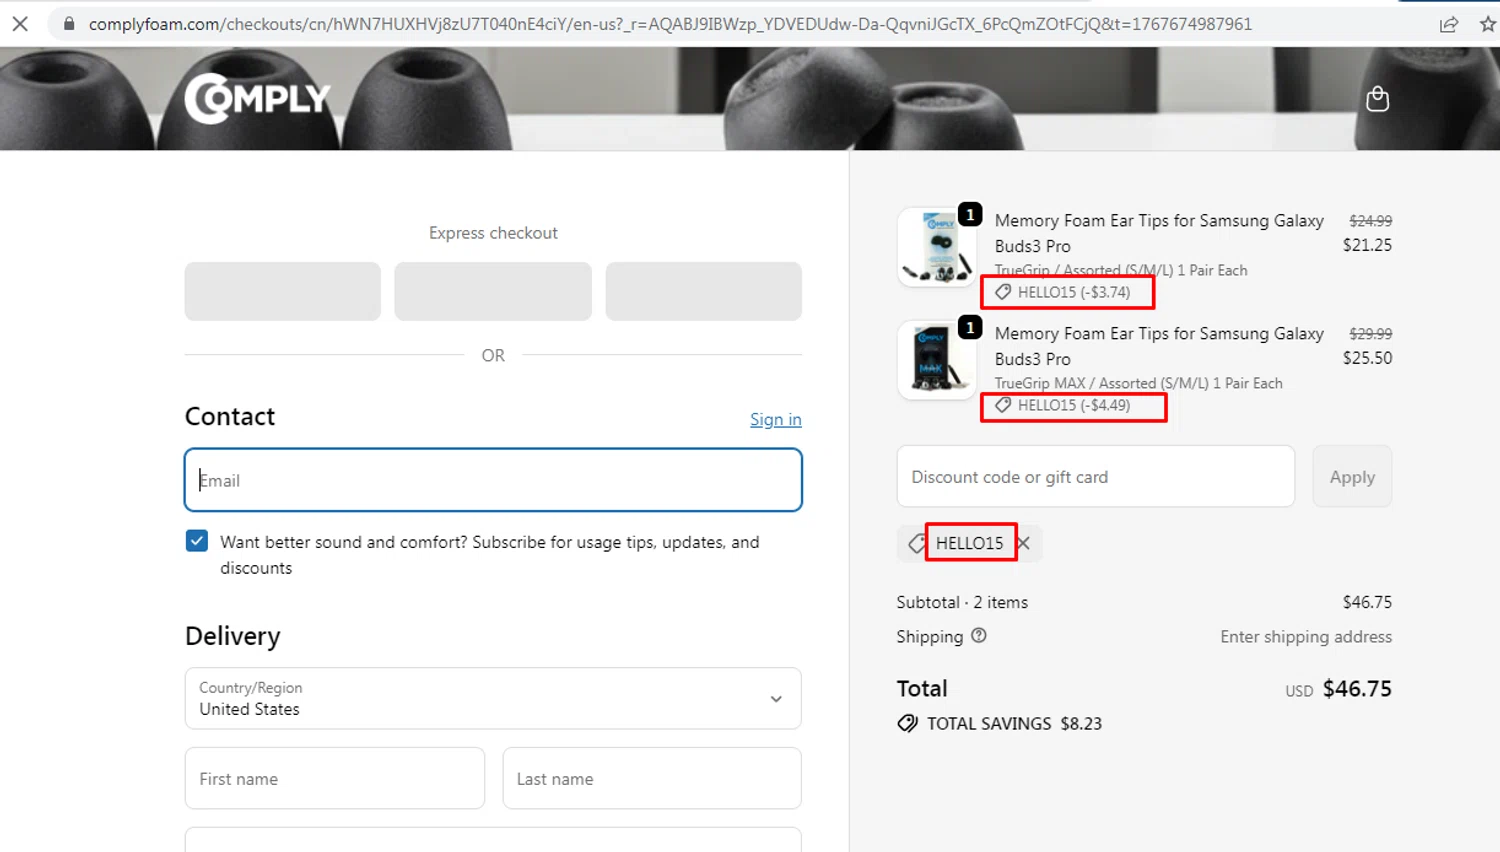Viewport: 1500px width, 852px height.
Task: Click the $21.25 discounted price
Action: (1367, 245)
